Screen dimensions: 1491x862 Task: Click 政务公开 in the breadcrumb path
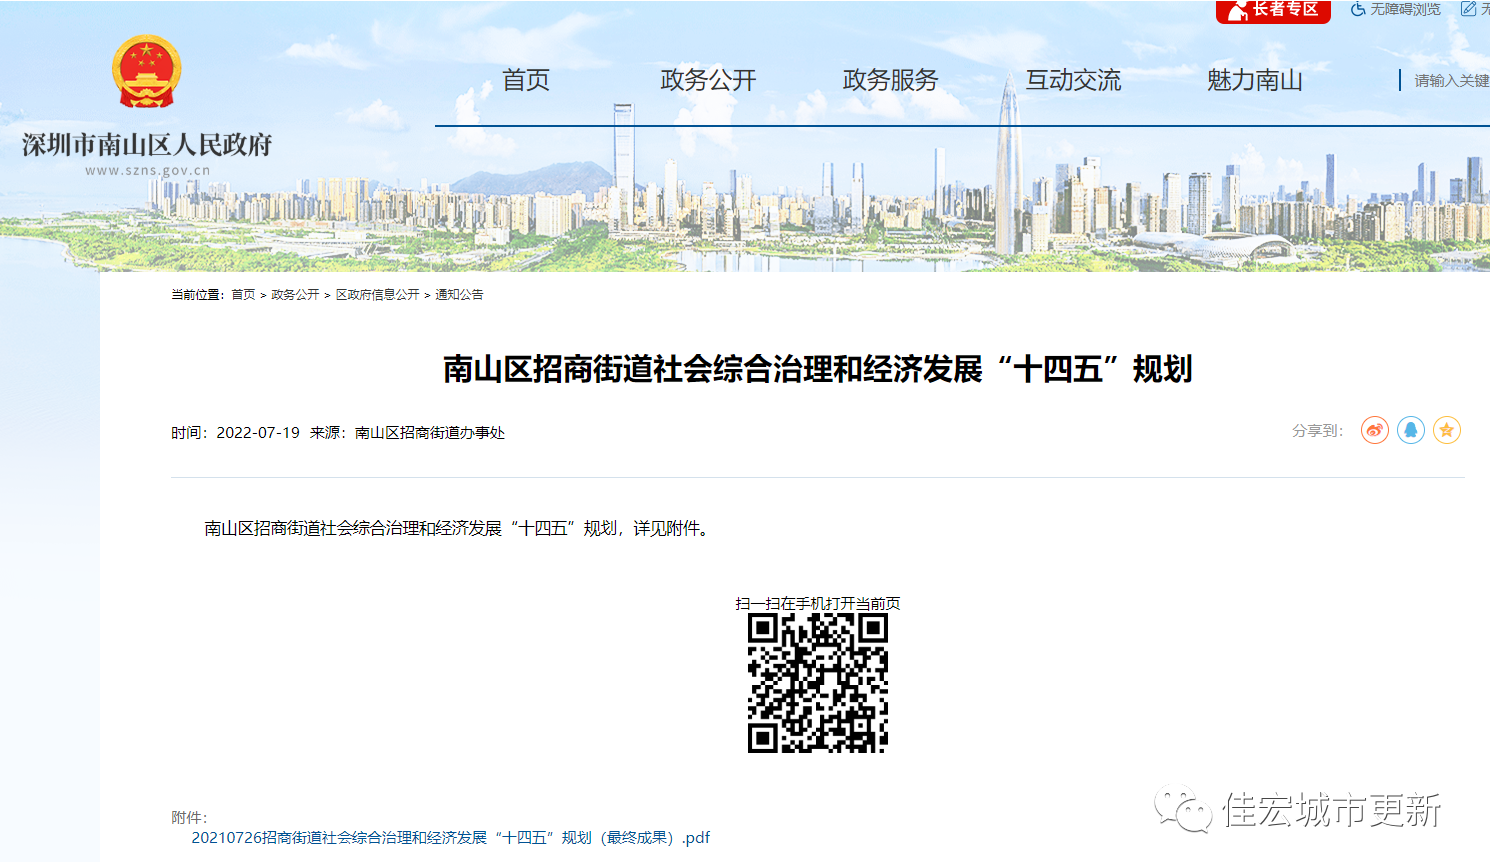click(x=295, y=295)
